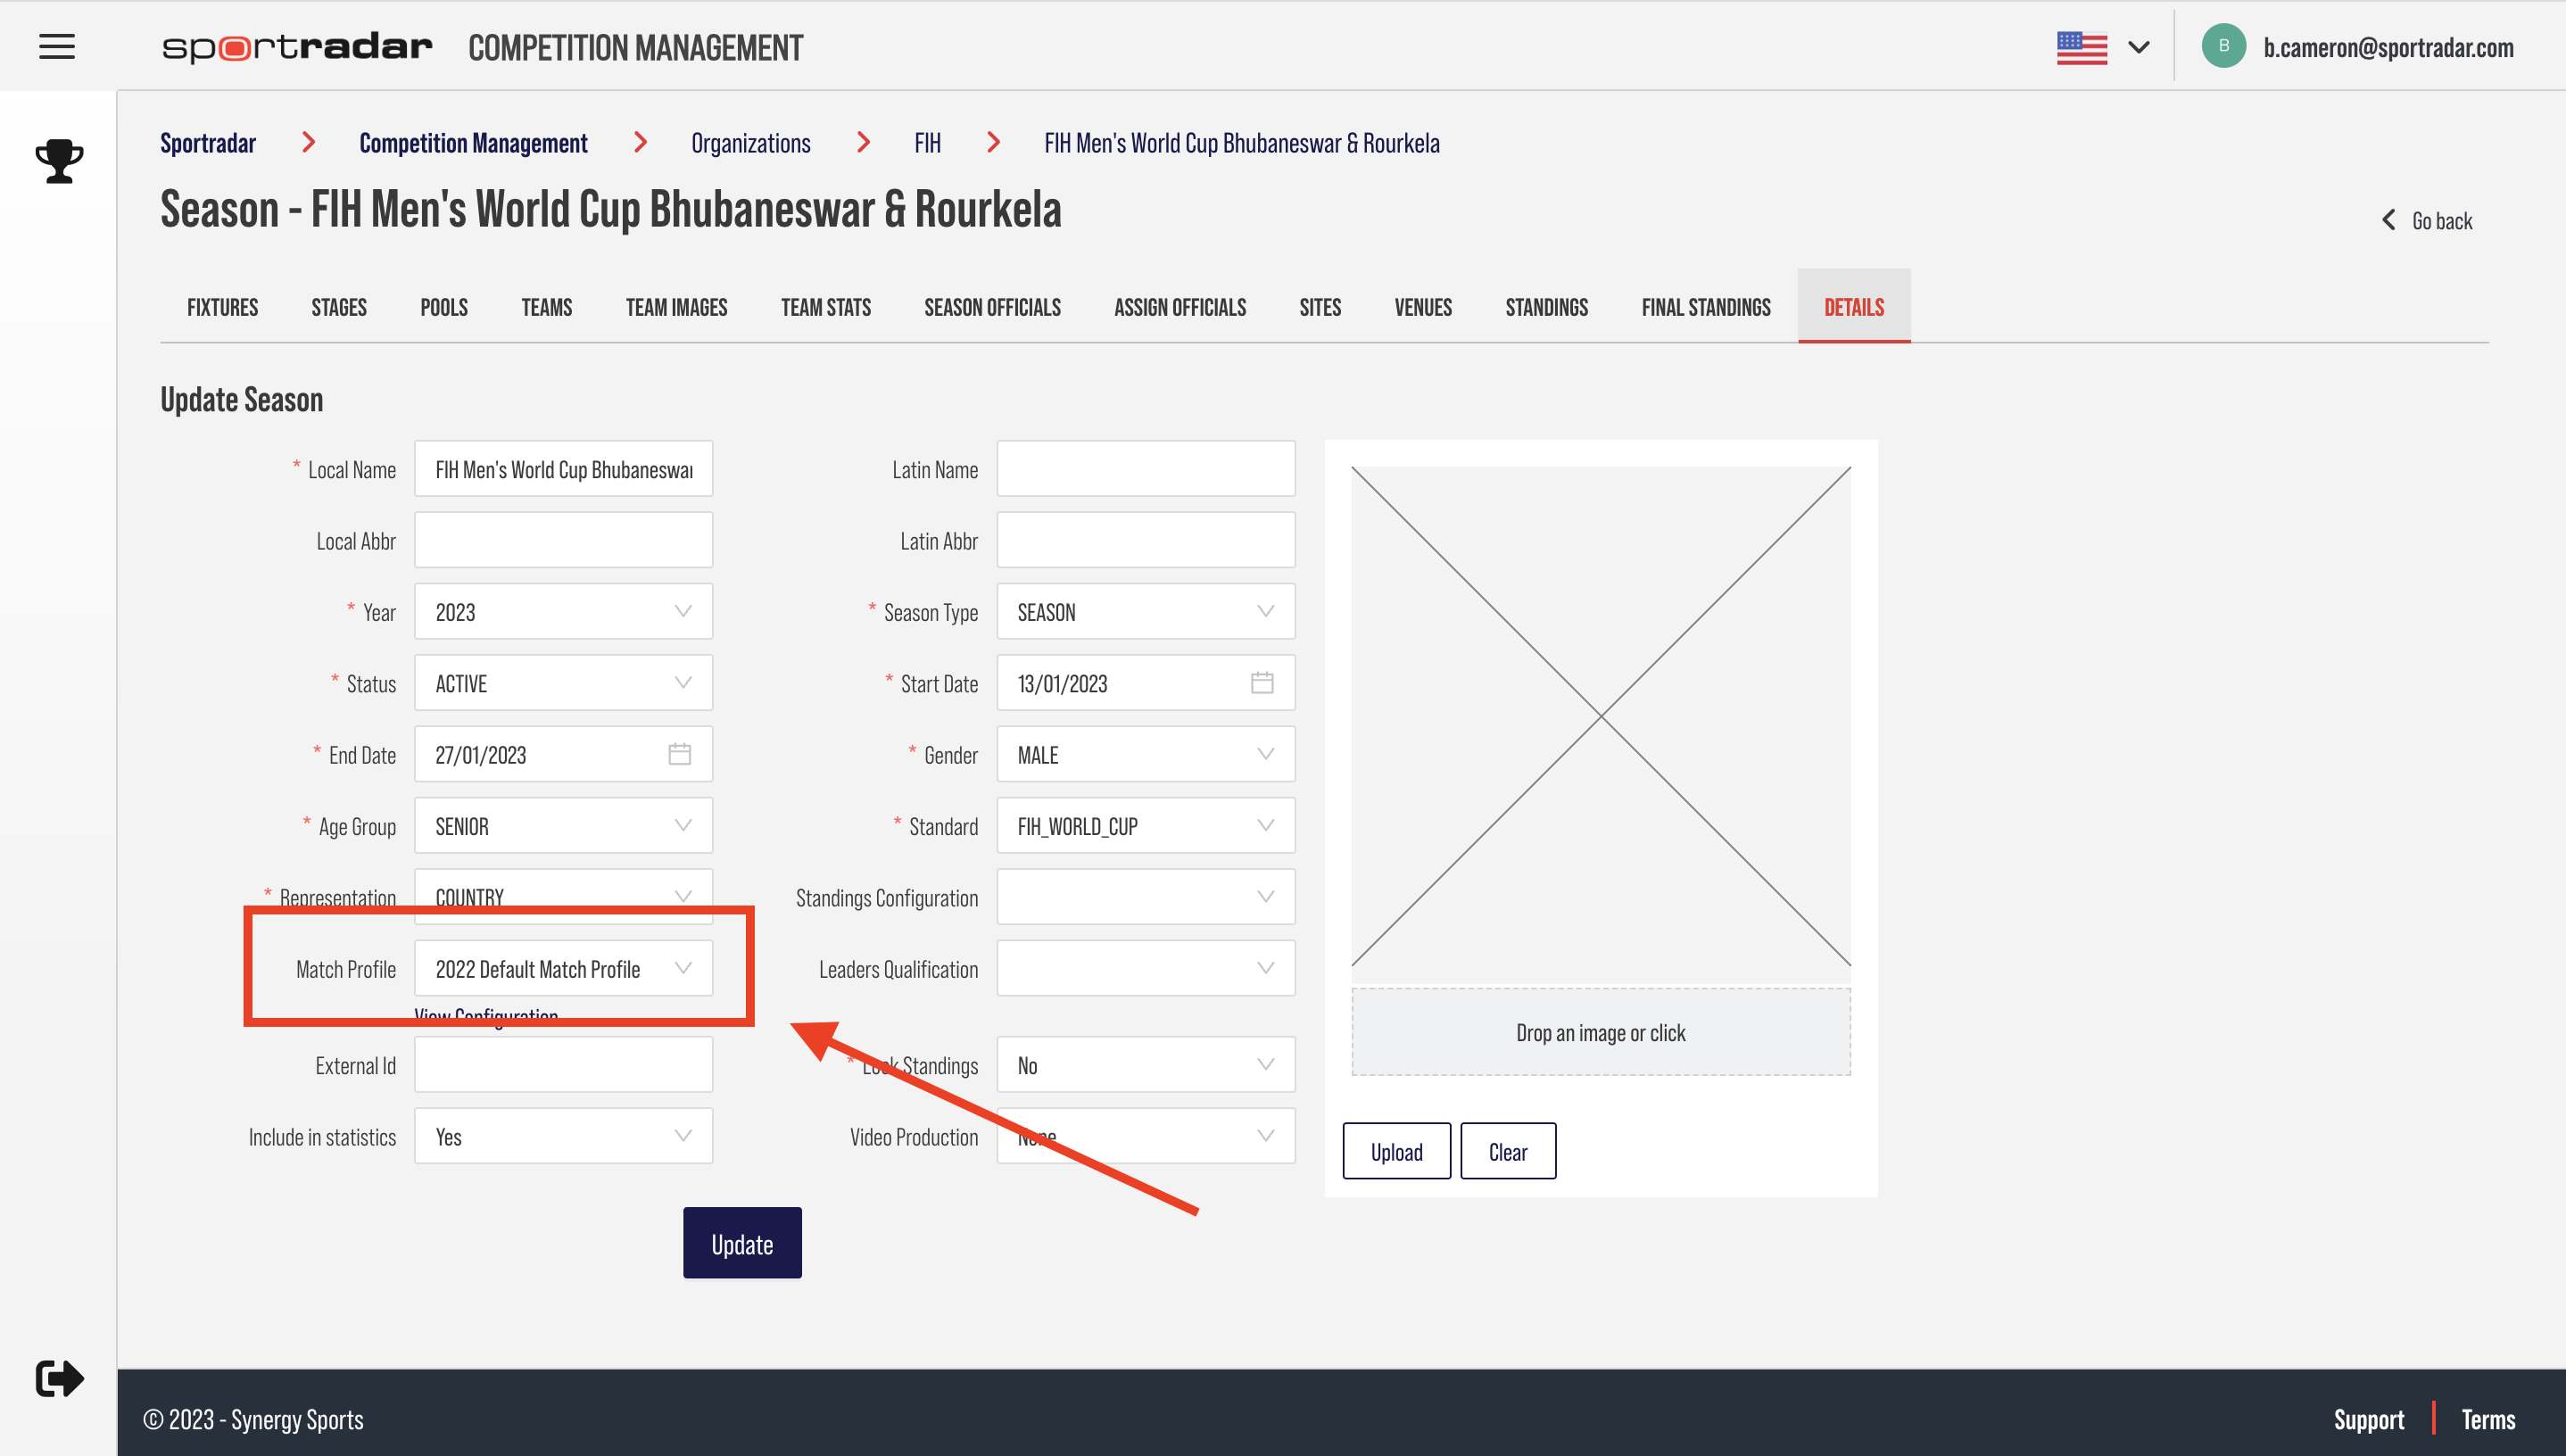Click the Latin Abbr input field
Viewport: 2566px width, 1456px height.
coord(1146,540)
